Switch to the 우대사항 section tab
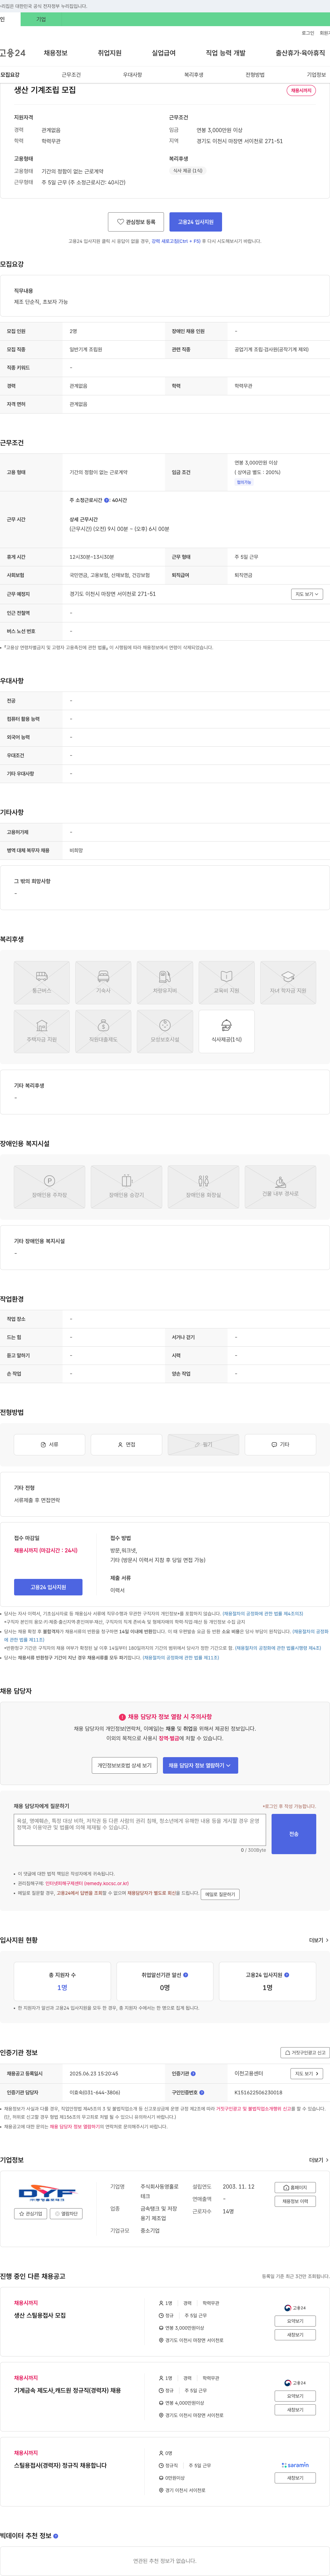 coord(132,75)
